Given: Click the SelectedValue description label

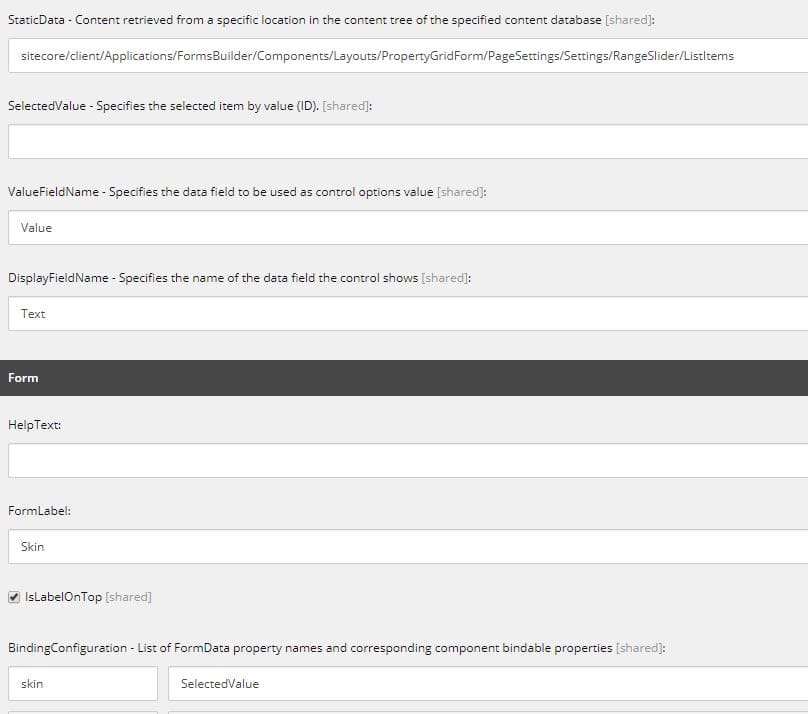Looking at the screenshot, I should click(x=190, y=106).
